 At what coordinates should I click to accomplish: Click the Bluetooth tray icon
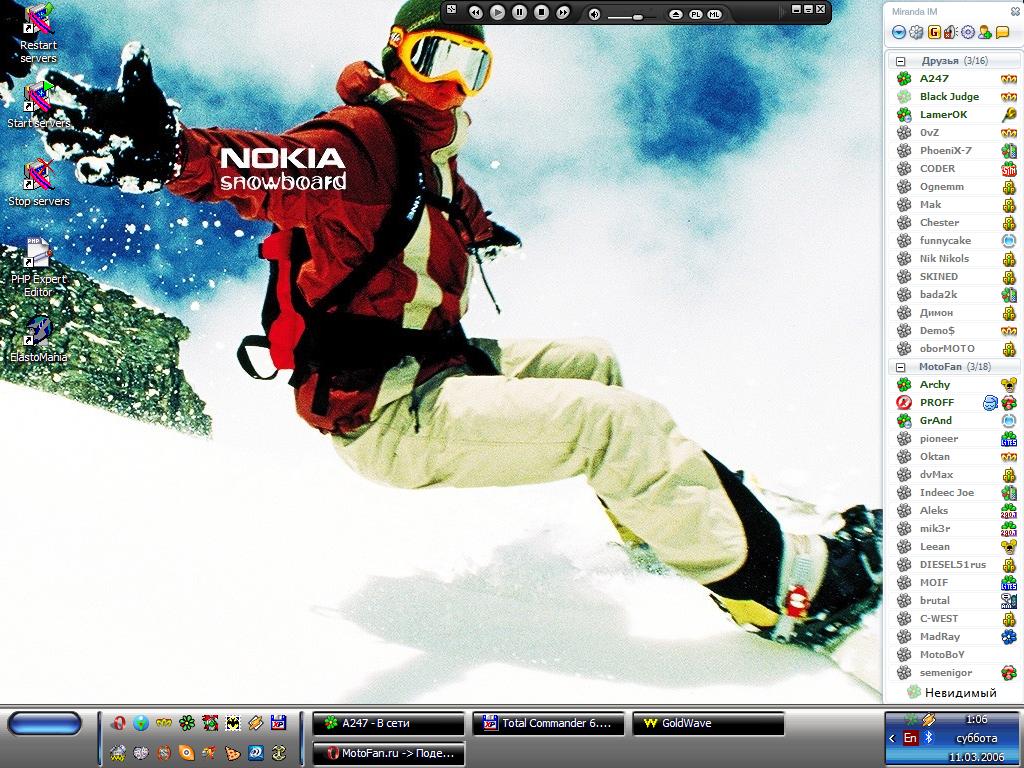point(929,738)
